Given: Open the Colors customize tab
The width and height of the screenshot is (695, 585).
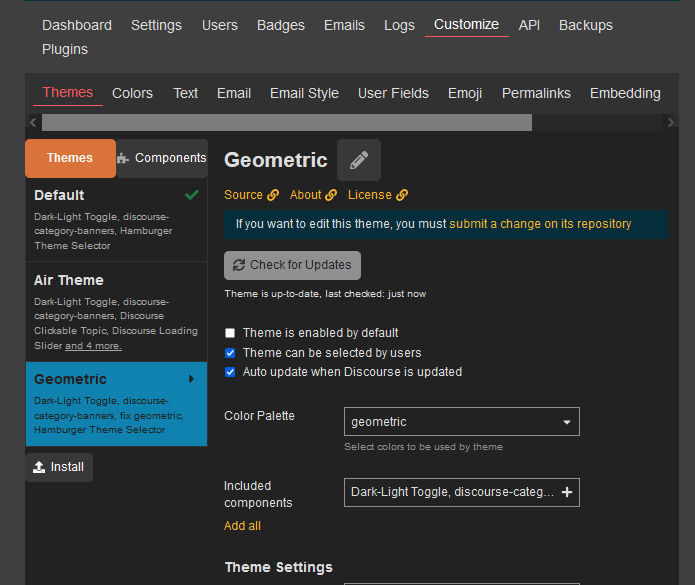Looking at the screenshot, I should (x=132, y=93).
